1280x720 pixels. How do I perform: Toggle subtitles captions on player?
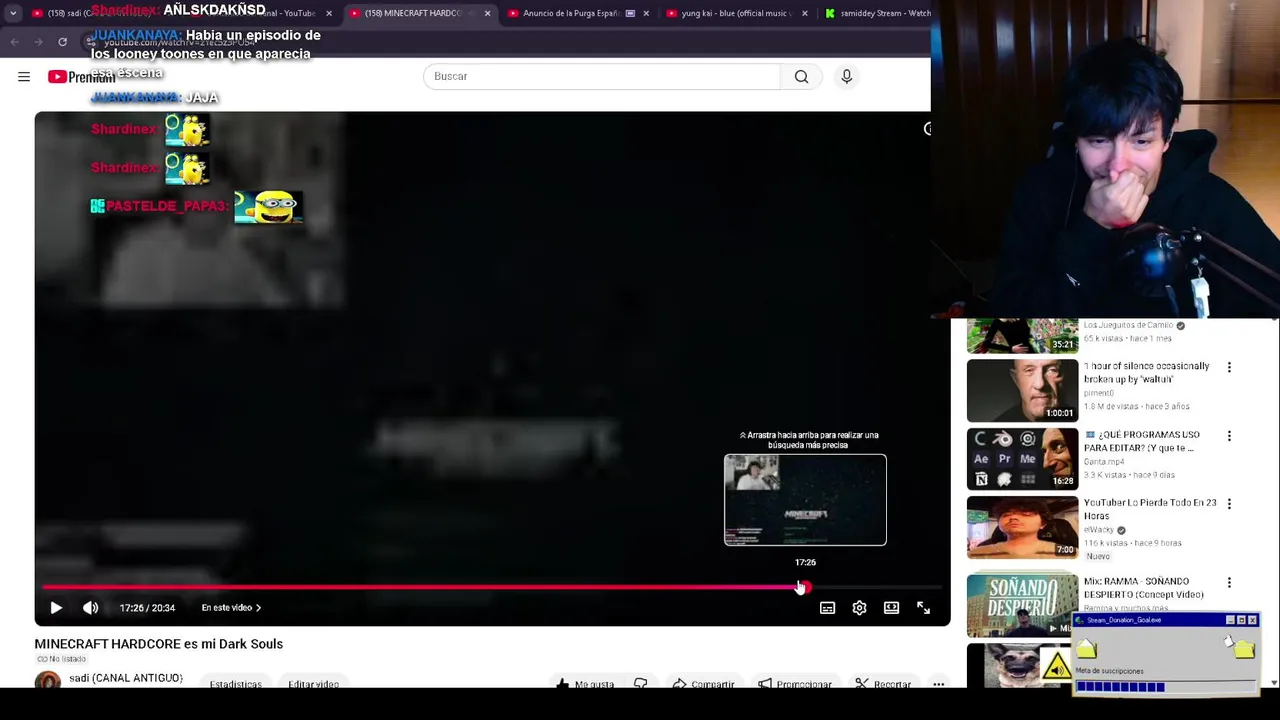[827, 607]
